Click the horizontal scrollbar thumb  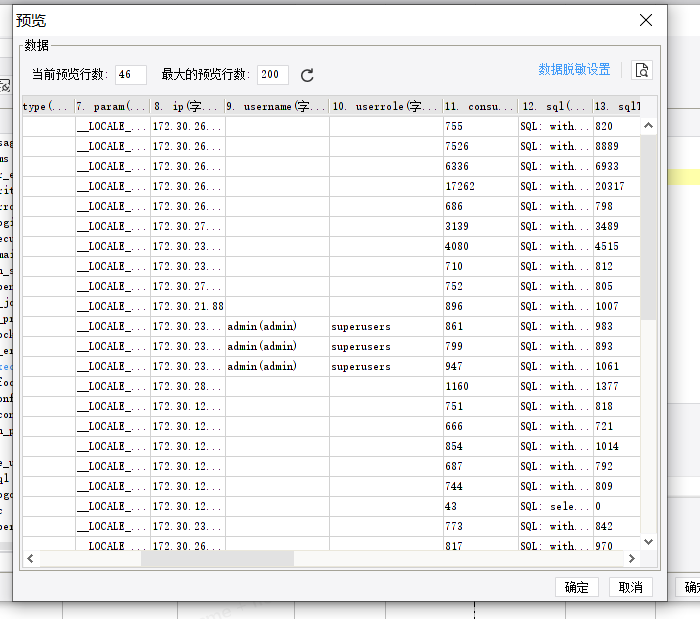[x=217, y=558]
